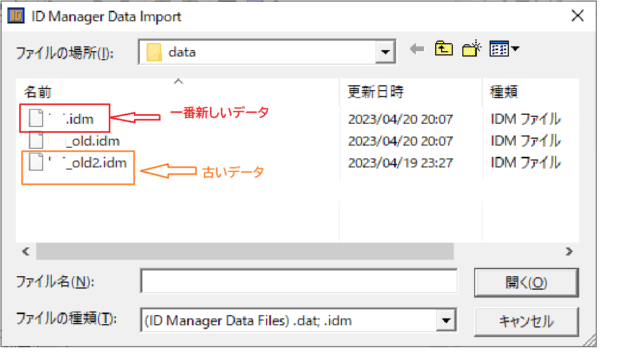Create a new folder
This screenshot has width=640, height=360.
[471, 49]
